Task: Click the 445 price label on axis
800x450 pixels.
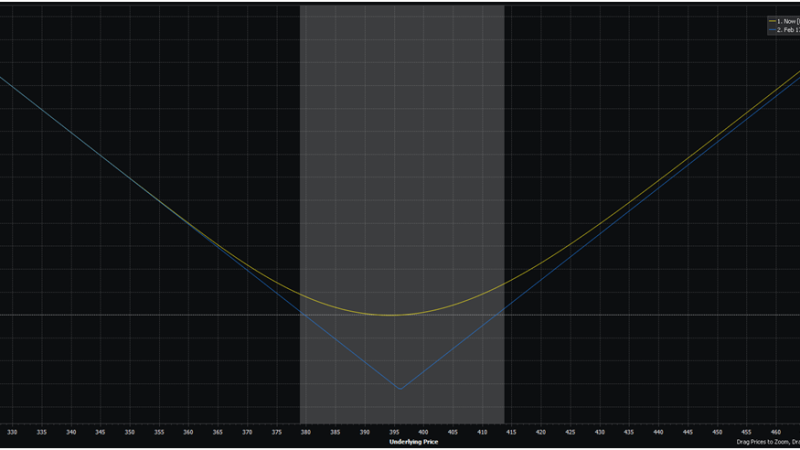Action: (688, 432)
